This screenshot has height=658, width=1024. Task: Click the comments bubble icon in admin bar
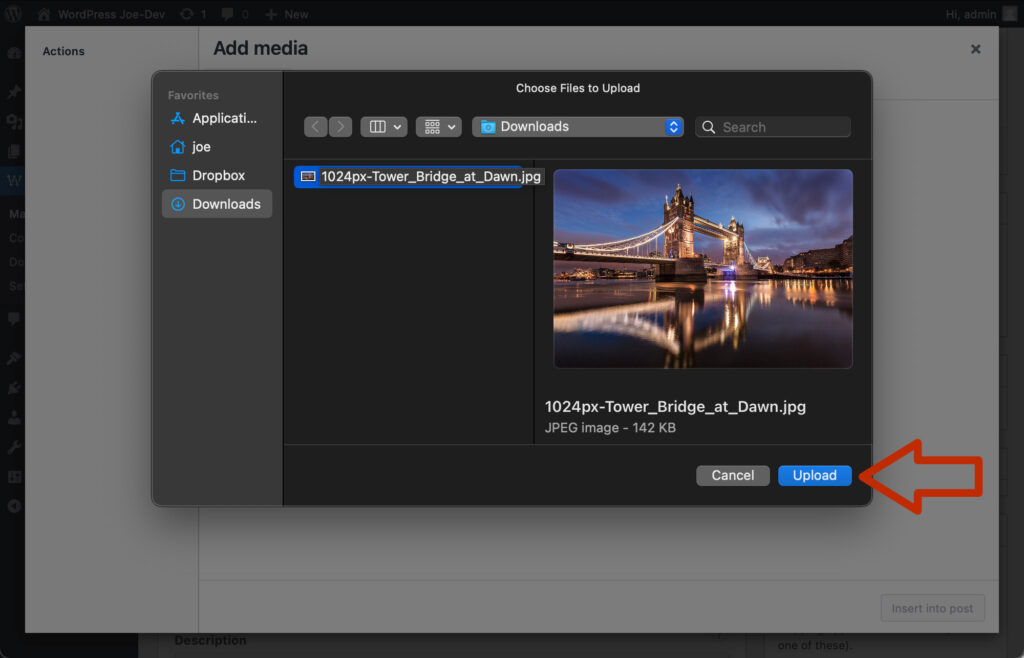click(x=226, y=14)
